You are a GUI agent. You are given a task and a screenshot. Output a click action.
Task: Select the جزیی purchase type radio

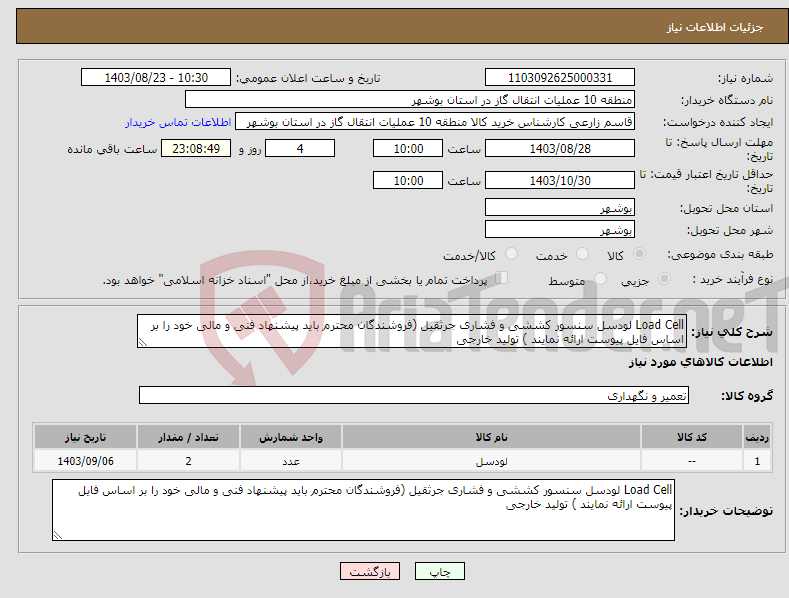(x=664, y=278)
